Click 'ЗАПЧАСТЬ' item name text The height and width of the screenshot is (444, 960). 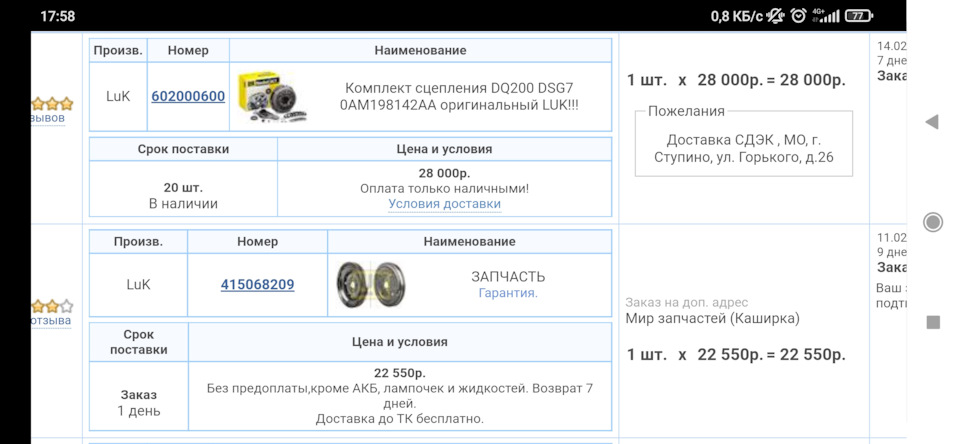click(508, 277)
